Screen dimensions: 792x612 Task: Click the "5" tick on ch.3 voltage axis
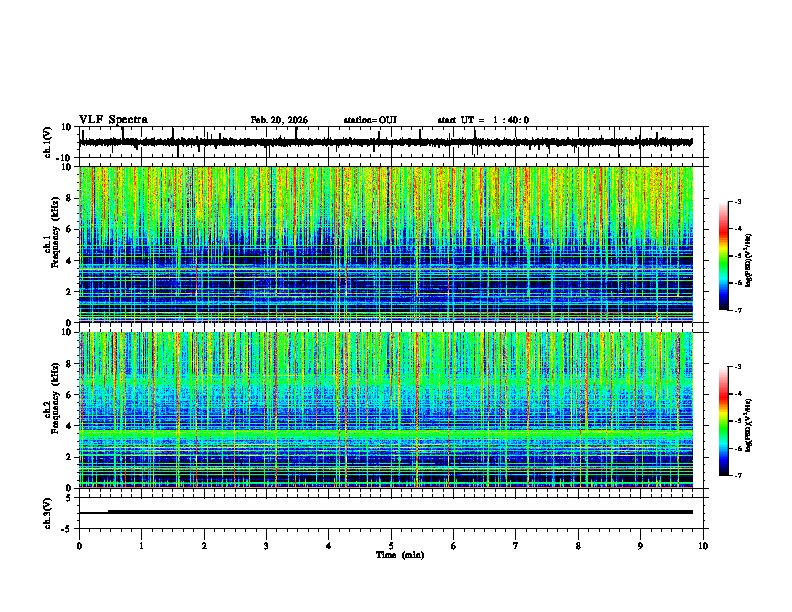(x=69, y=497)
